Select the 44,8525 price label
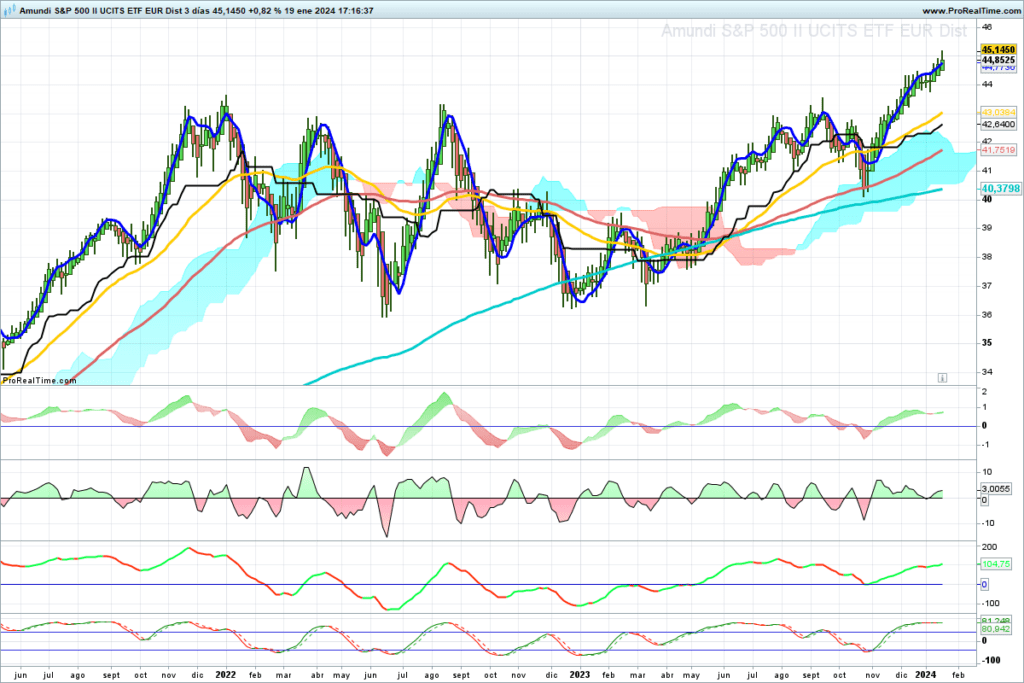The height and width of the screenshot is (683, 1024). click(x=998, y=59)
